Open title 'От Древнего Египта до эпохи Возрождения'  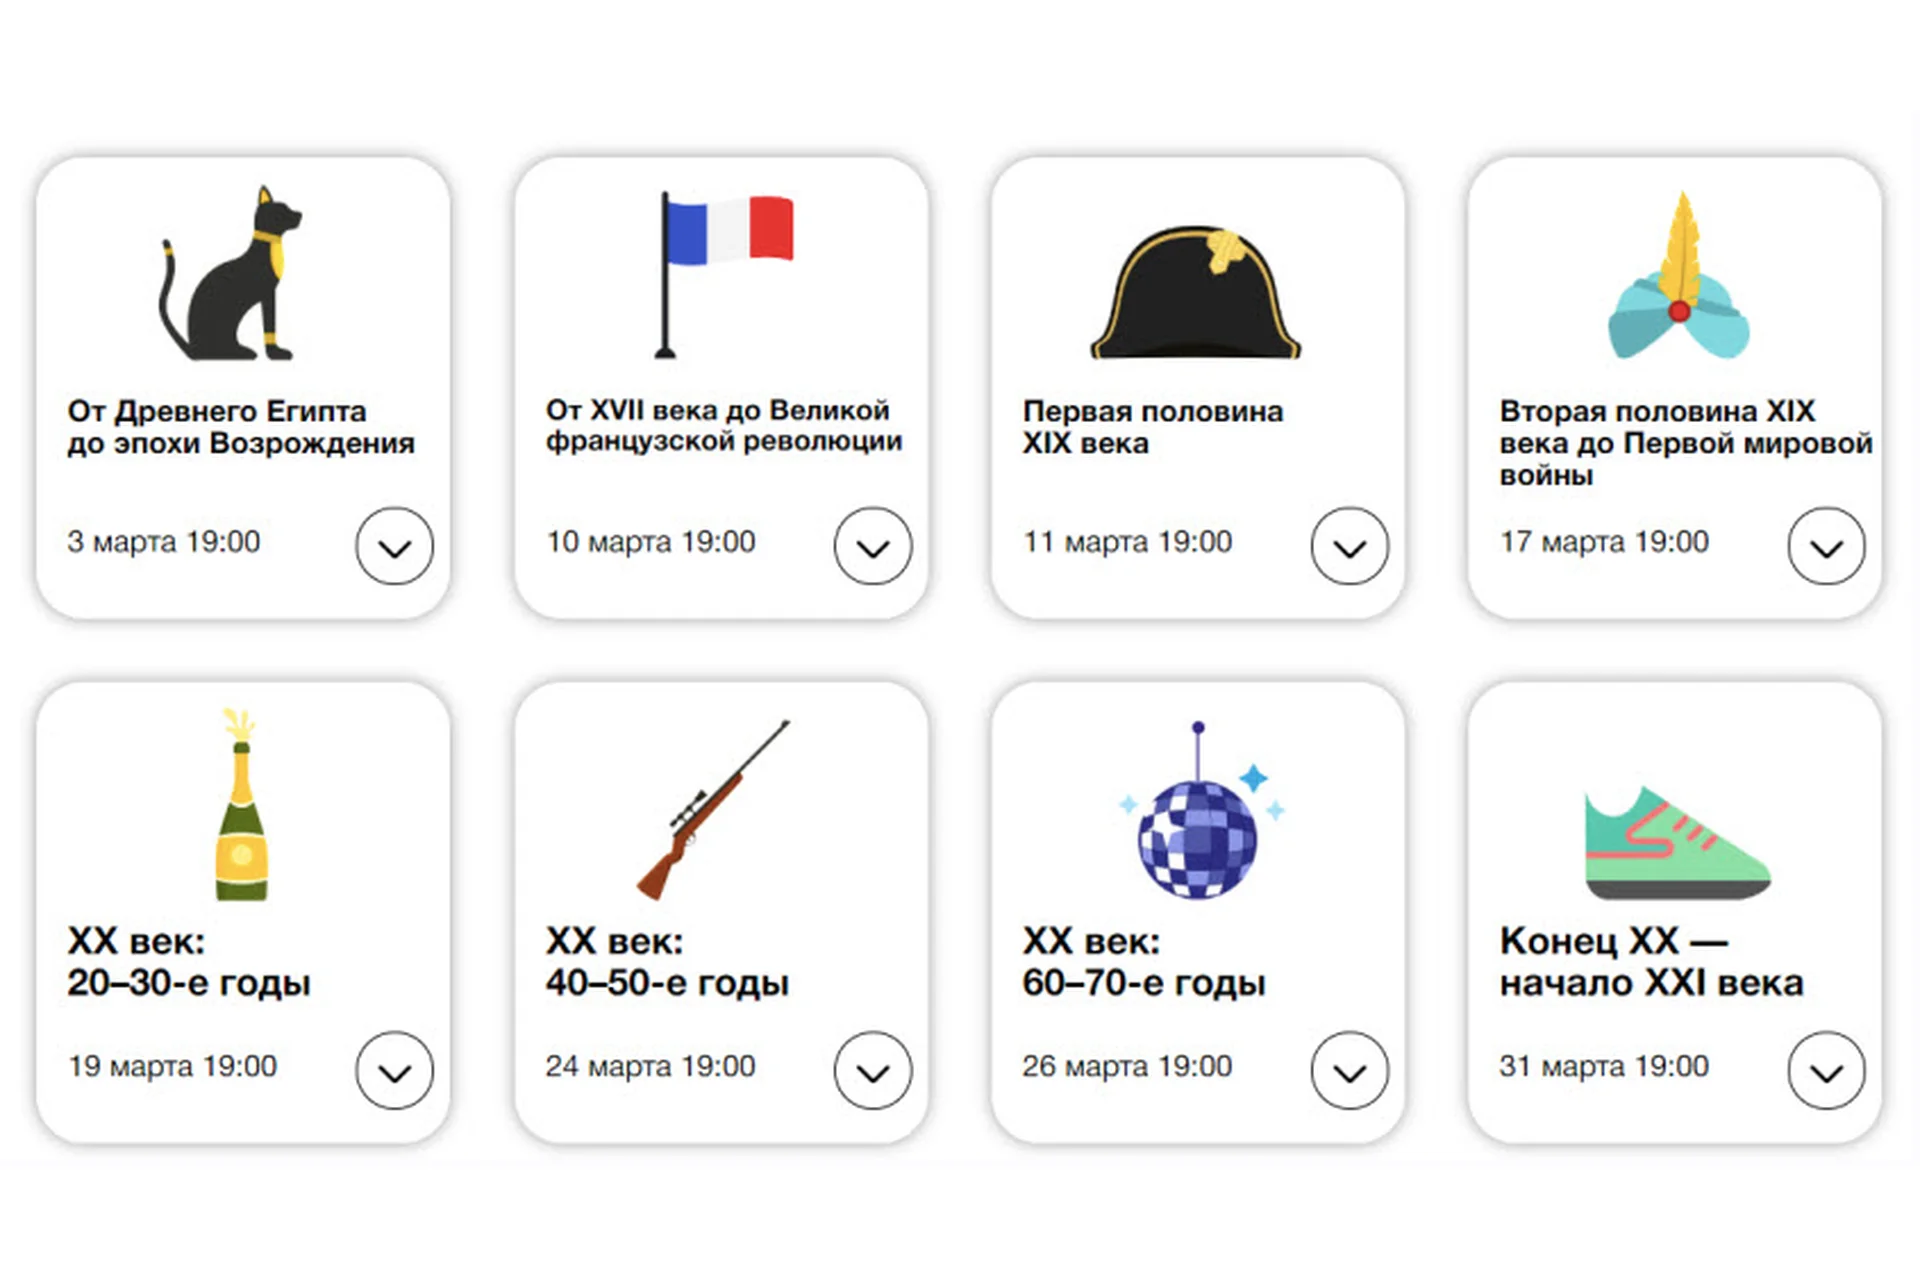pos(241,427)
